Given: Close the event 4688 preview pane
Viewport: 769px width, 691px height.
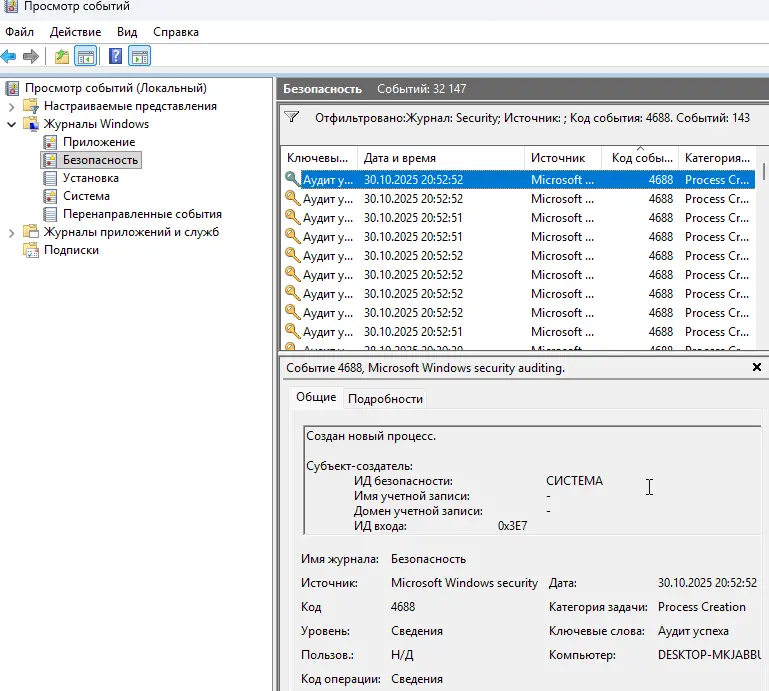Looking at the screenshot, I should pos(757,368).
